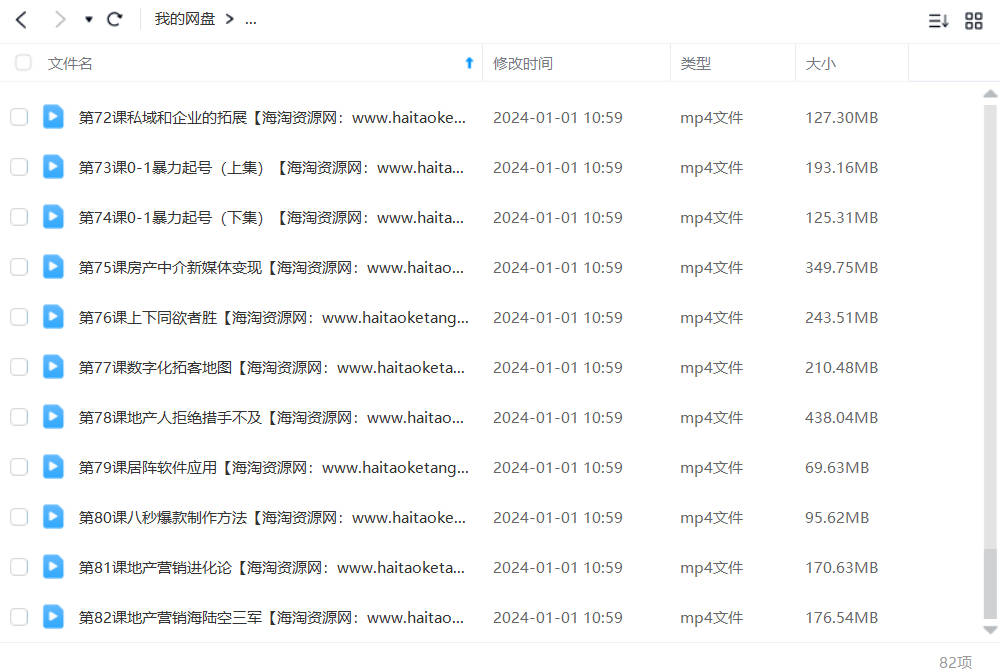The image size is (1000, 672).
Task: Check the box for 第78课地产人拒绝措手不及
Action: click(19, 417)
